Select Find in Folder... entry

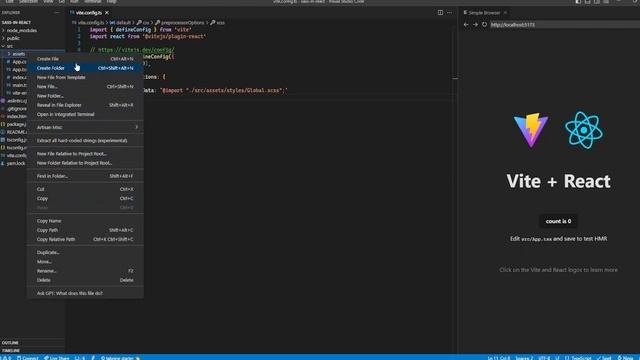(85, 176)
